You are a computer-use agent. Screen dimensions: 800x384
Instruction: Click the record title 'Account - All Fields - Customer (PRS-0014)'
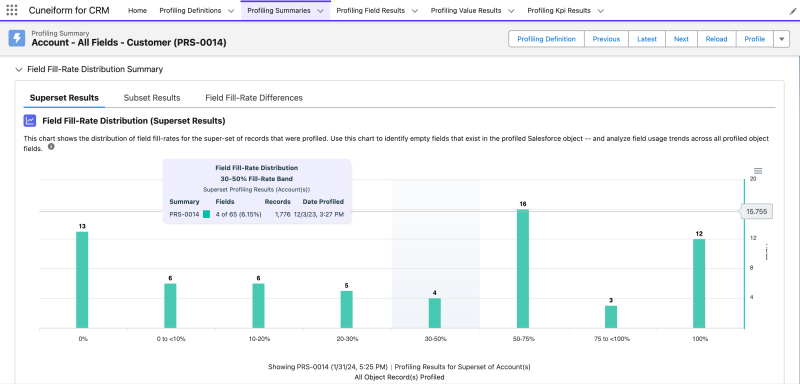tap(129, 43)
